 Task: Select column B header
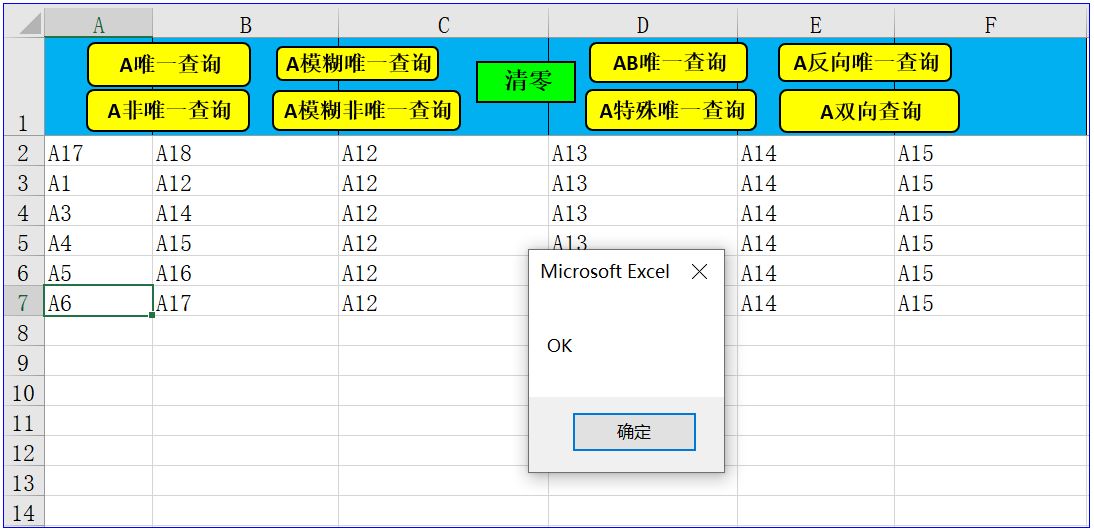pos(246,24)
